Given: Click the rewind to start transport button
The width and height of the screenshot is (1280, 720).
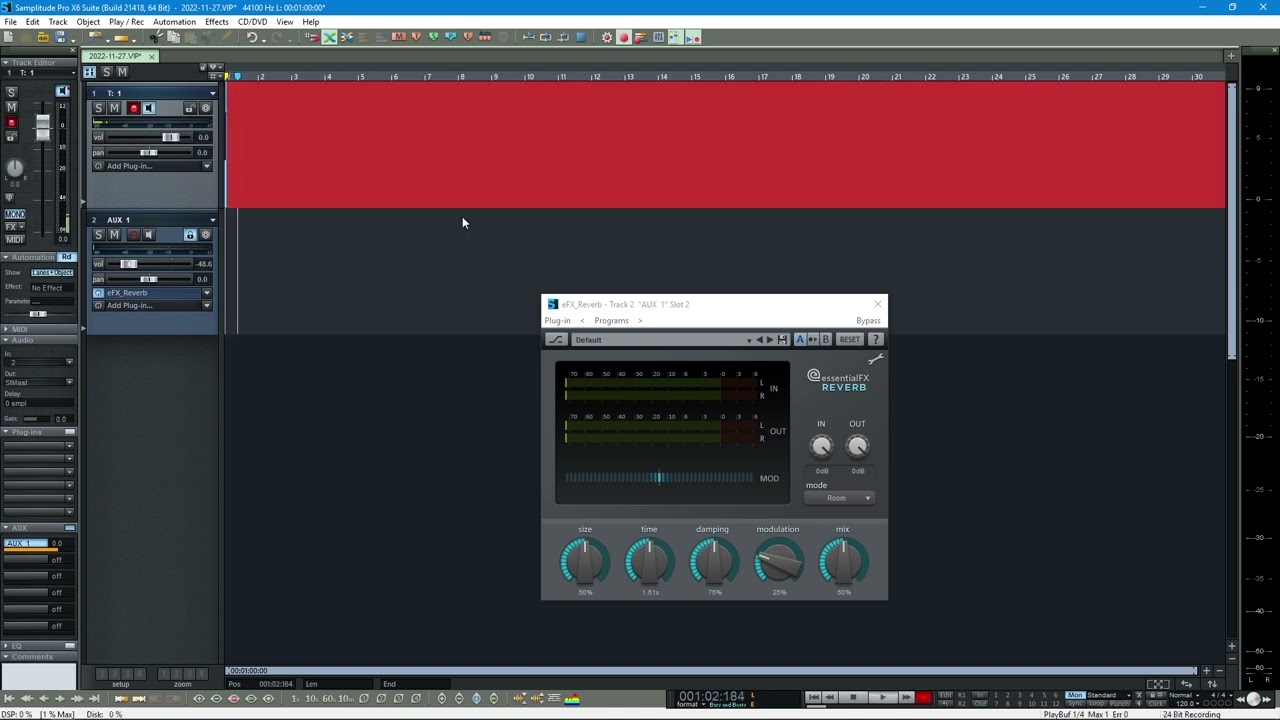Looking at the screenshot, I should point(813,697).
